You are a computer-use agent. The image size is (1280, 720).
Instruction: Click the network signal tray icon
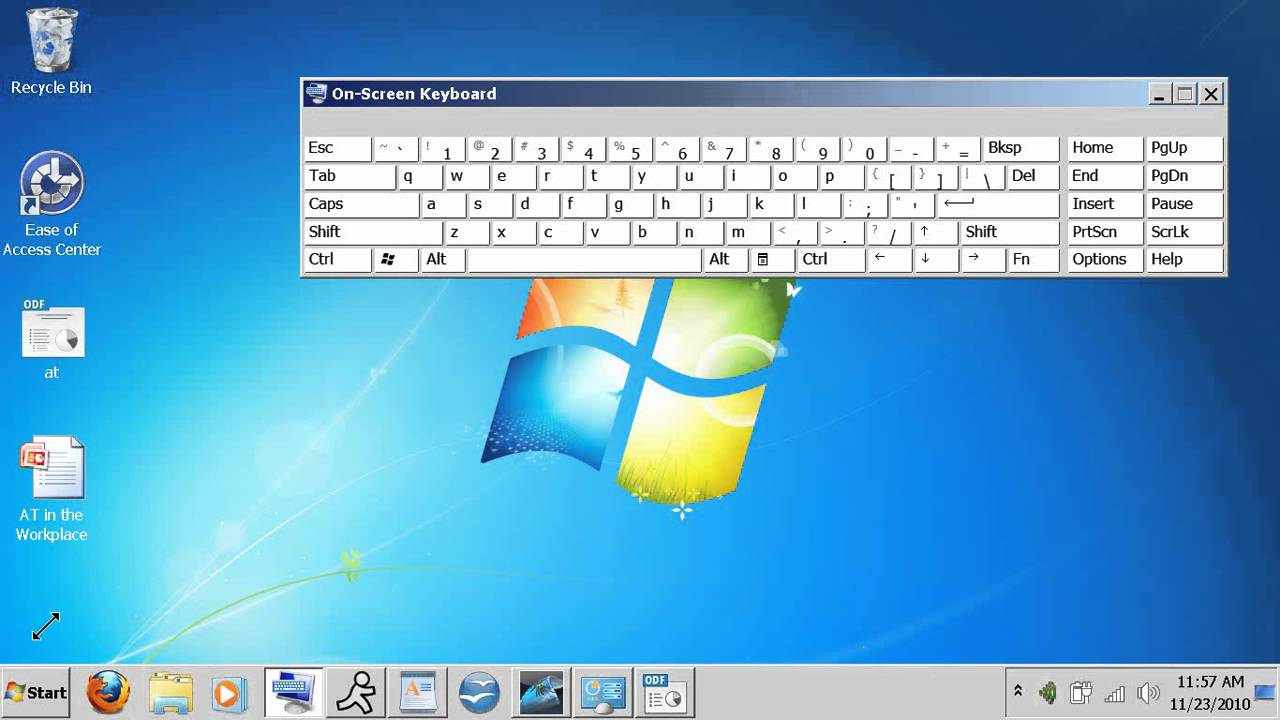pos(1115,692)
